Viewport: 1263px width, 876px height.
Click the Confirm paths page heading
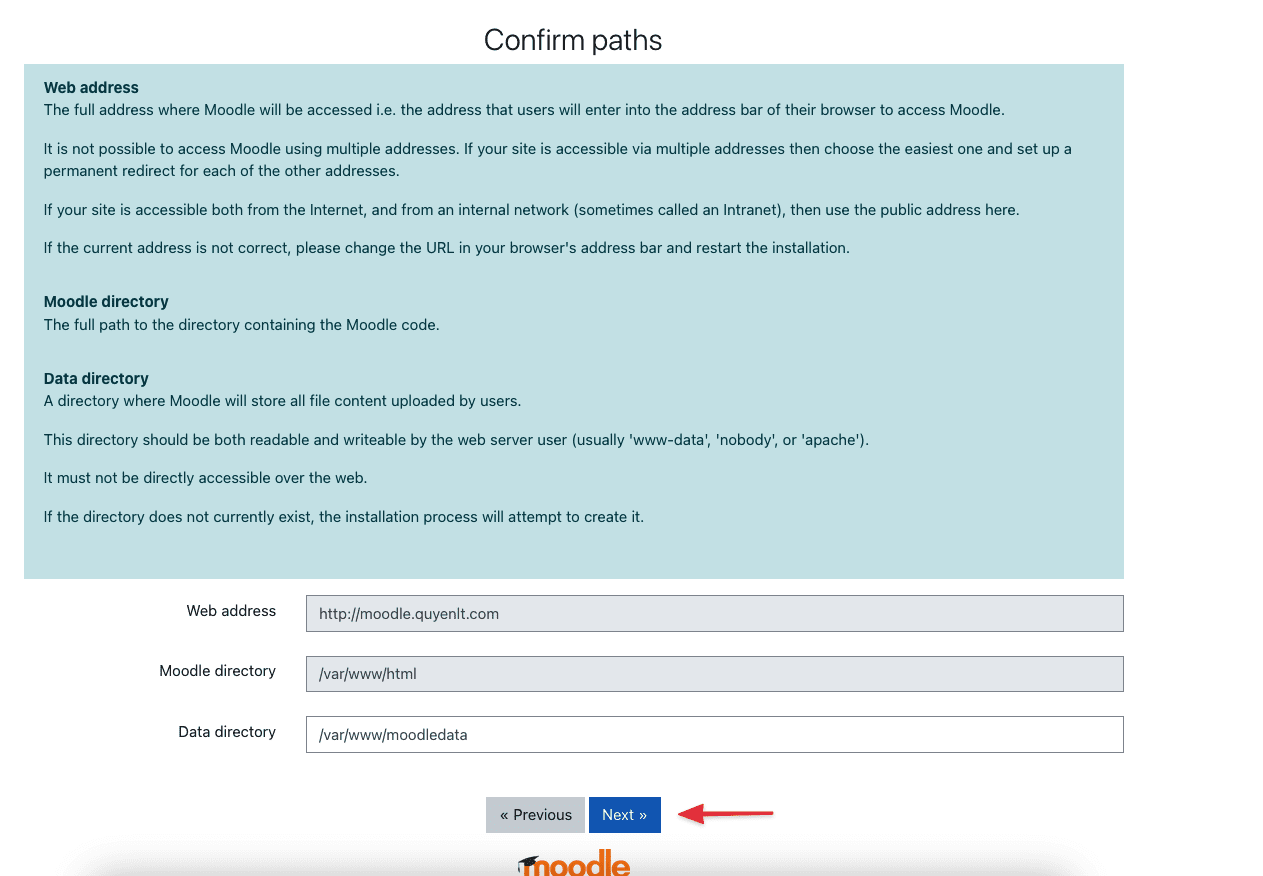pos(572,40)
